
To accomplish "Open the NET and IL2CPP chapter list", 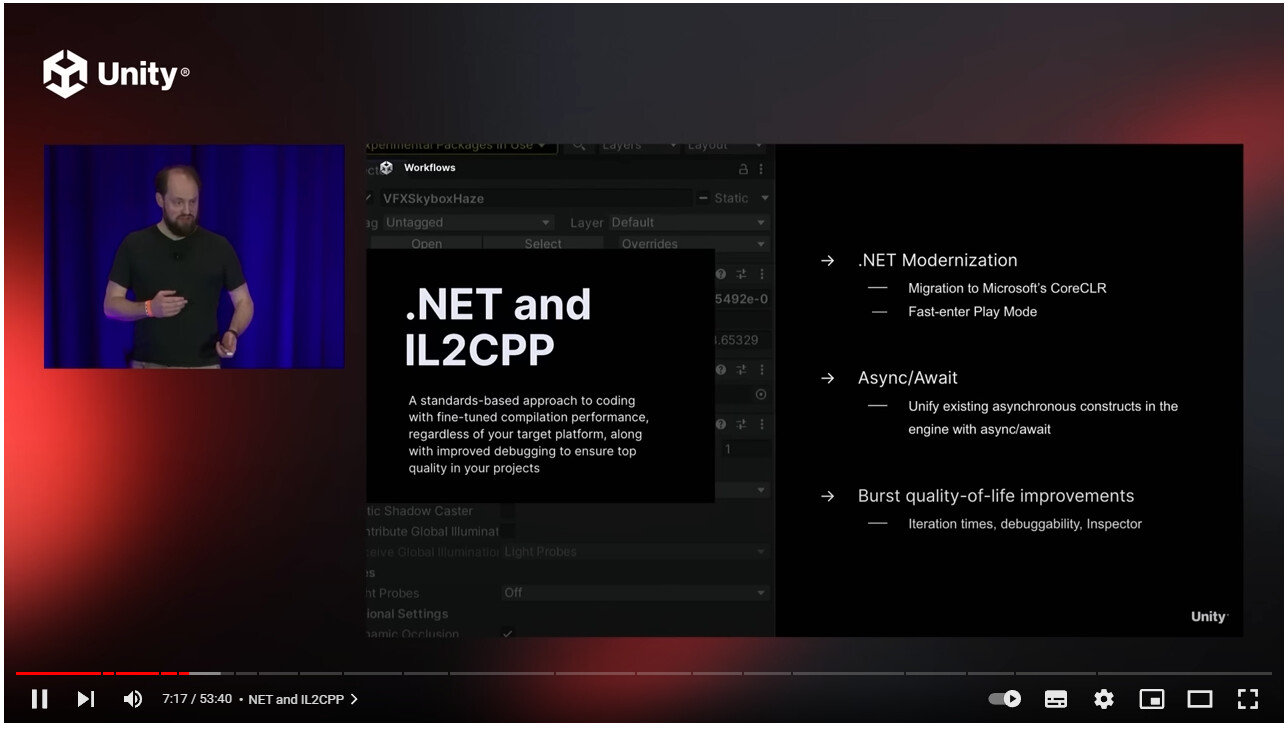I will [298, 699].
